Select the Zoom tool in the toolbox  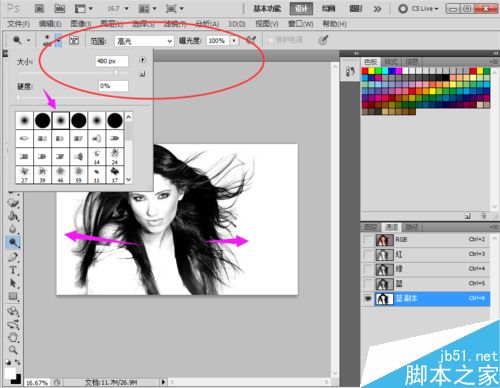click(x=13, y=350)
